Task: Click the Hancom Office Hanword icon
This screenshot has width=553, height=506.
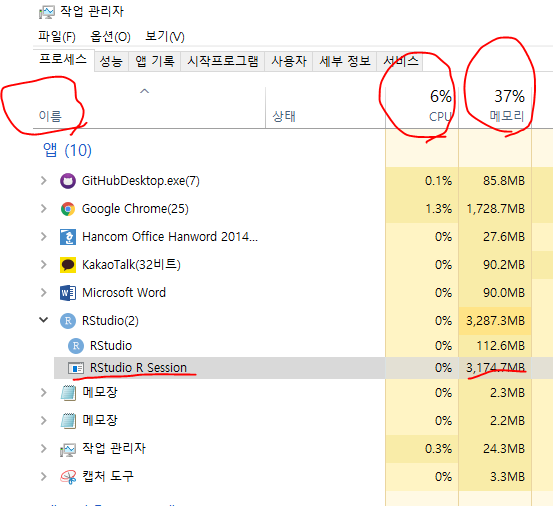Action: 68,237
